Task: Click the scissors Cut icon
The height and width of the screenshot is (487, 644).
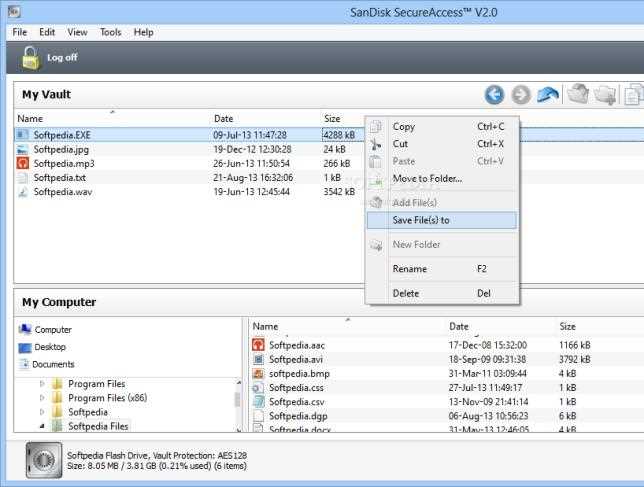Action: [x=376, y=144]
